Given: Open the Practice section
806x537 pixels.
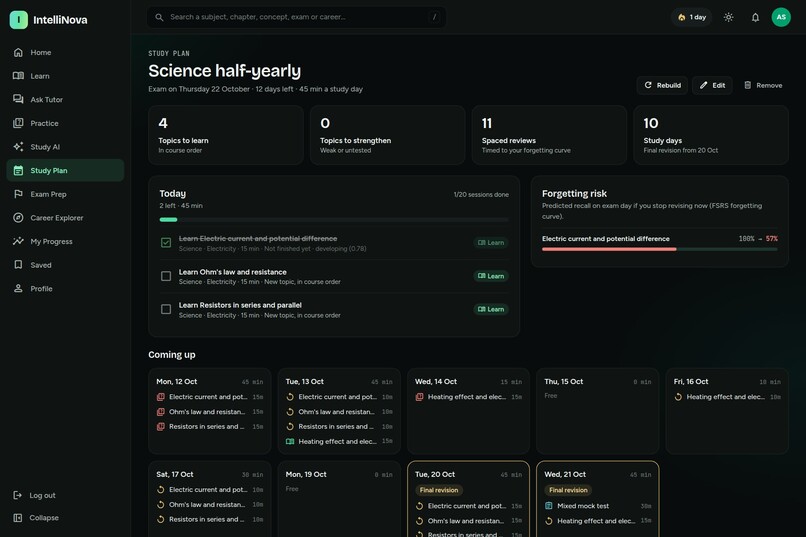Looking at the screenshot, I should pos(65,123).
